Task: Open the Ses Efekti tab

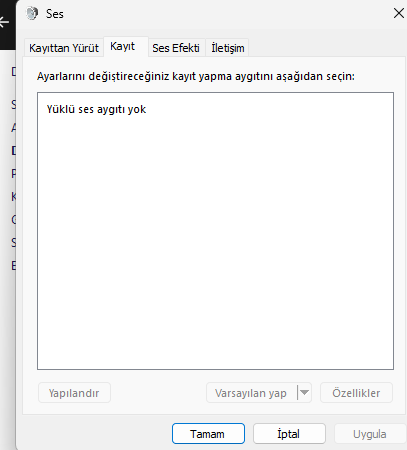Action: [x=176, y=48]
